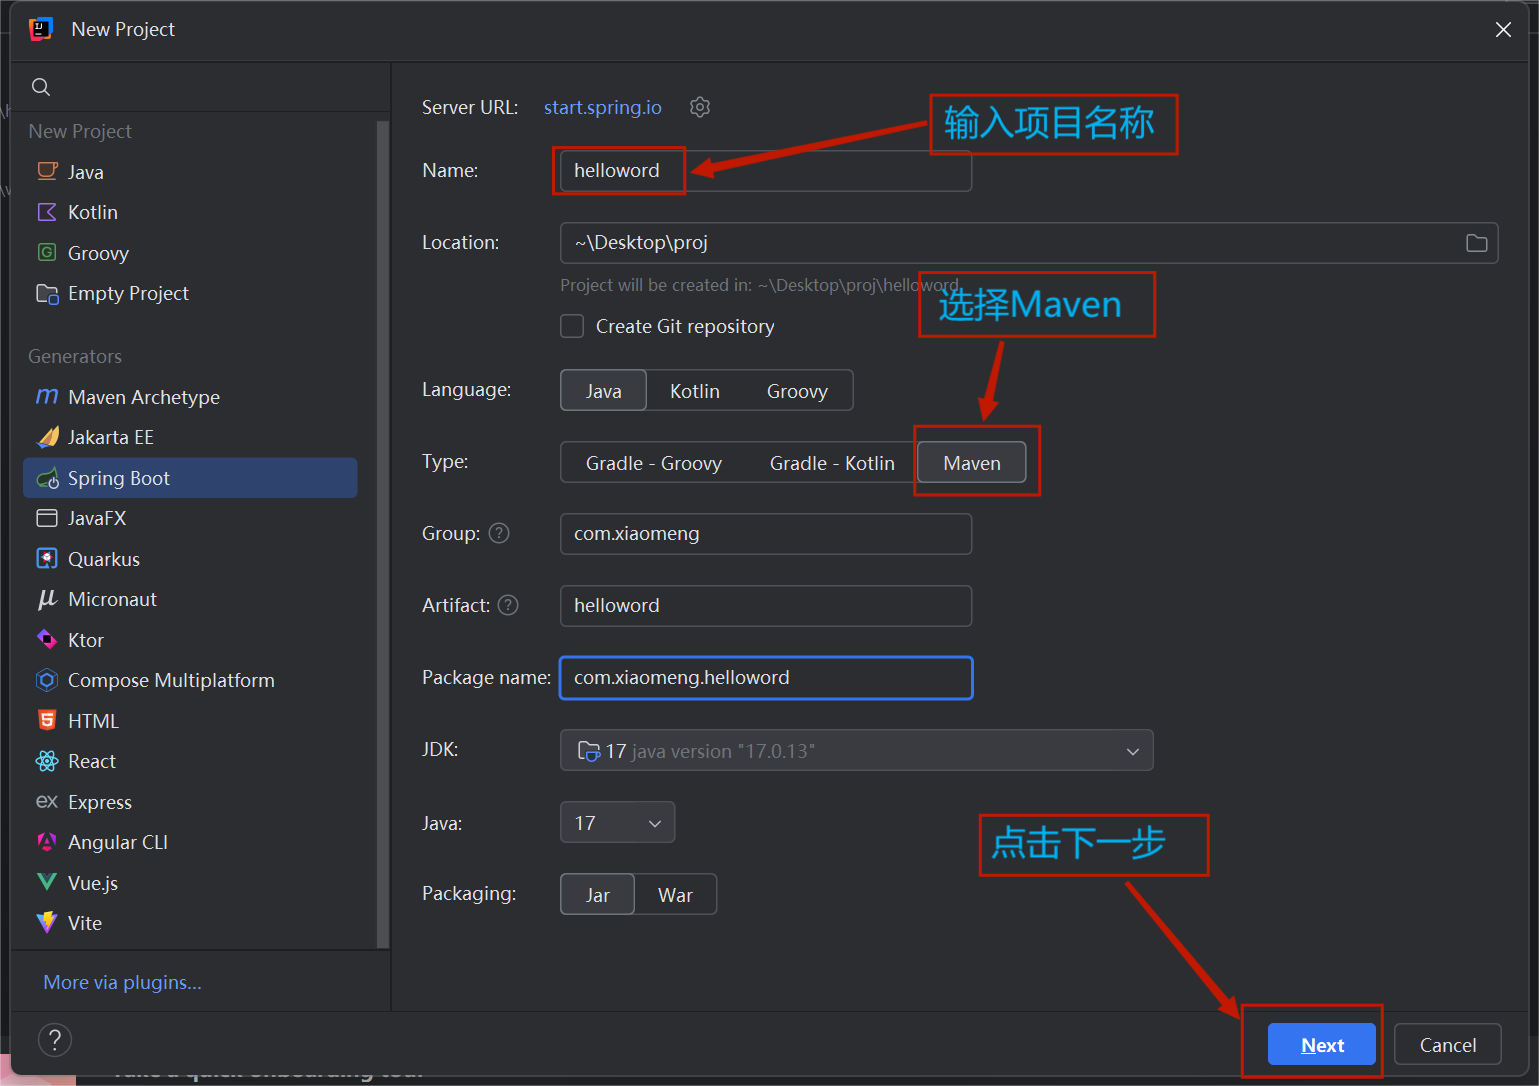Screen dimensions: 1539x1086
Task: Browse for location with folder icon
Action: pos(1476,243)
